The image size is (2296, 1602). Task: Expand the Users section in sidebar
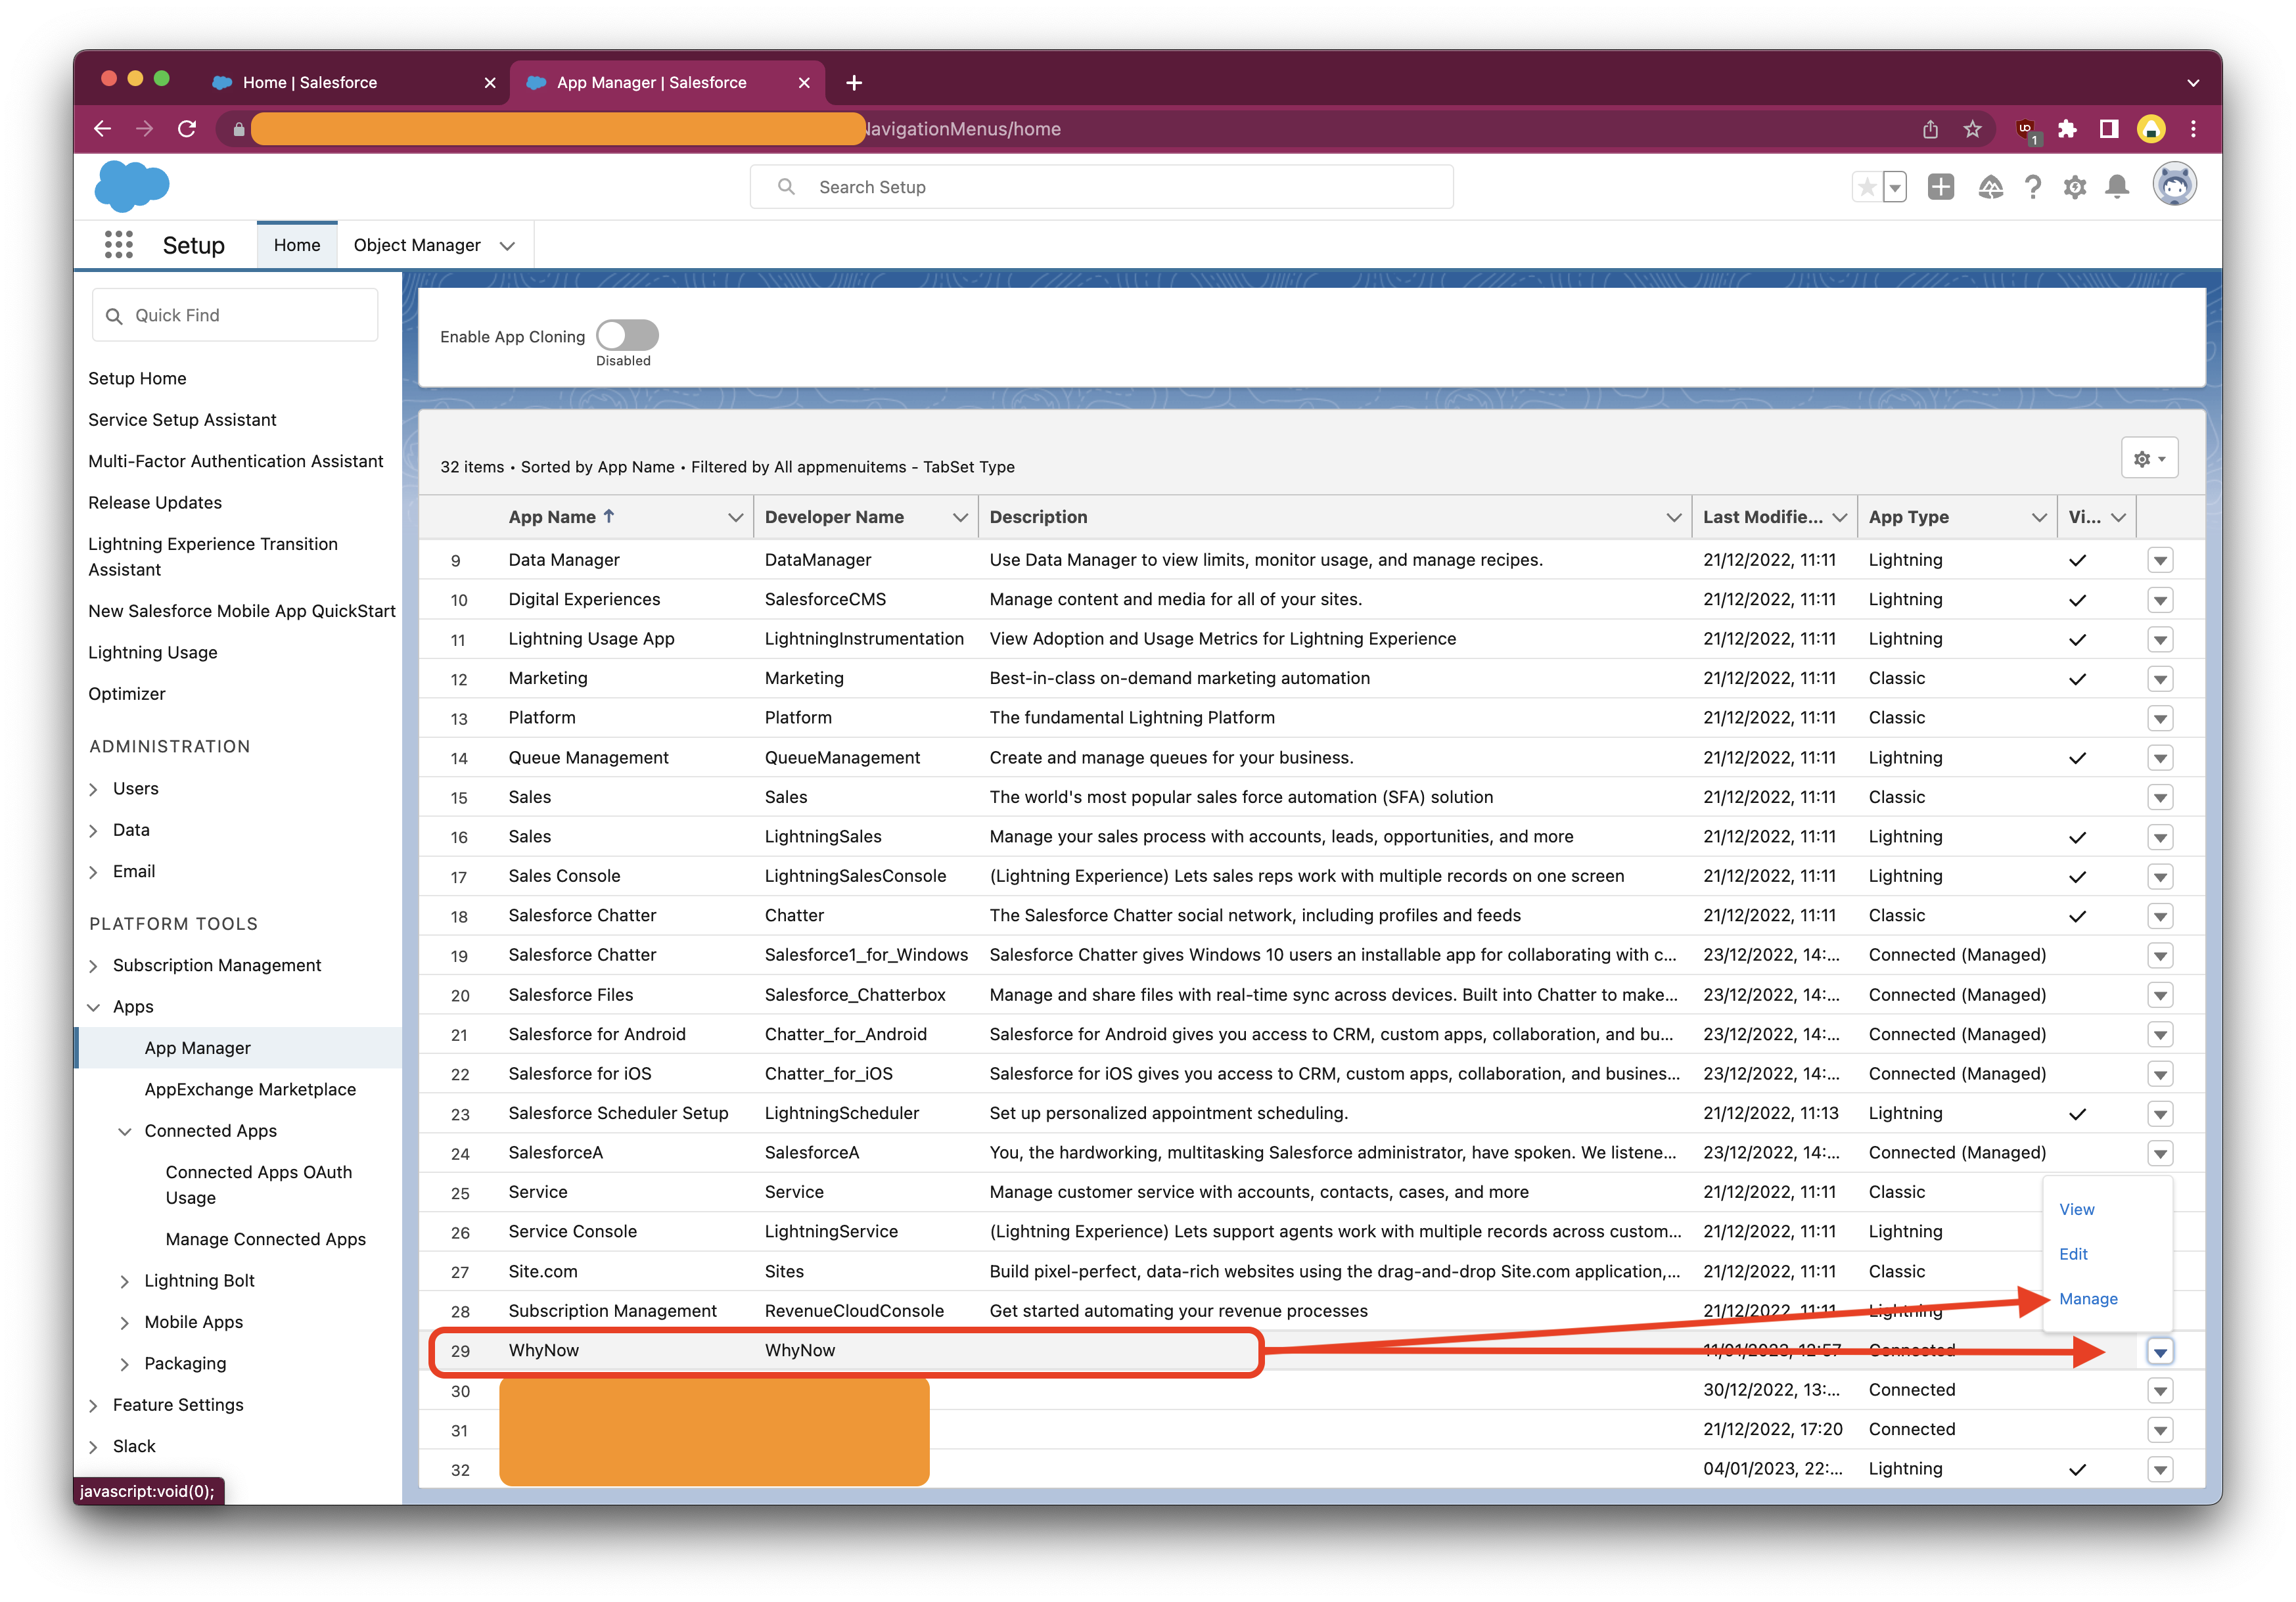click(x=93, y=789)
